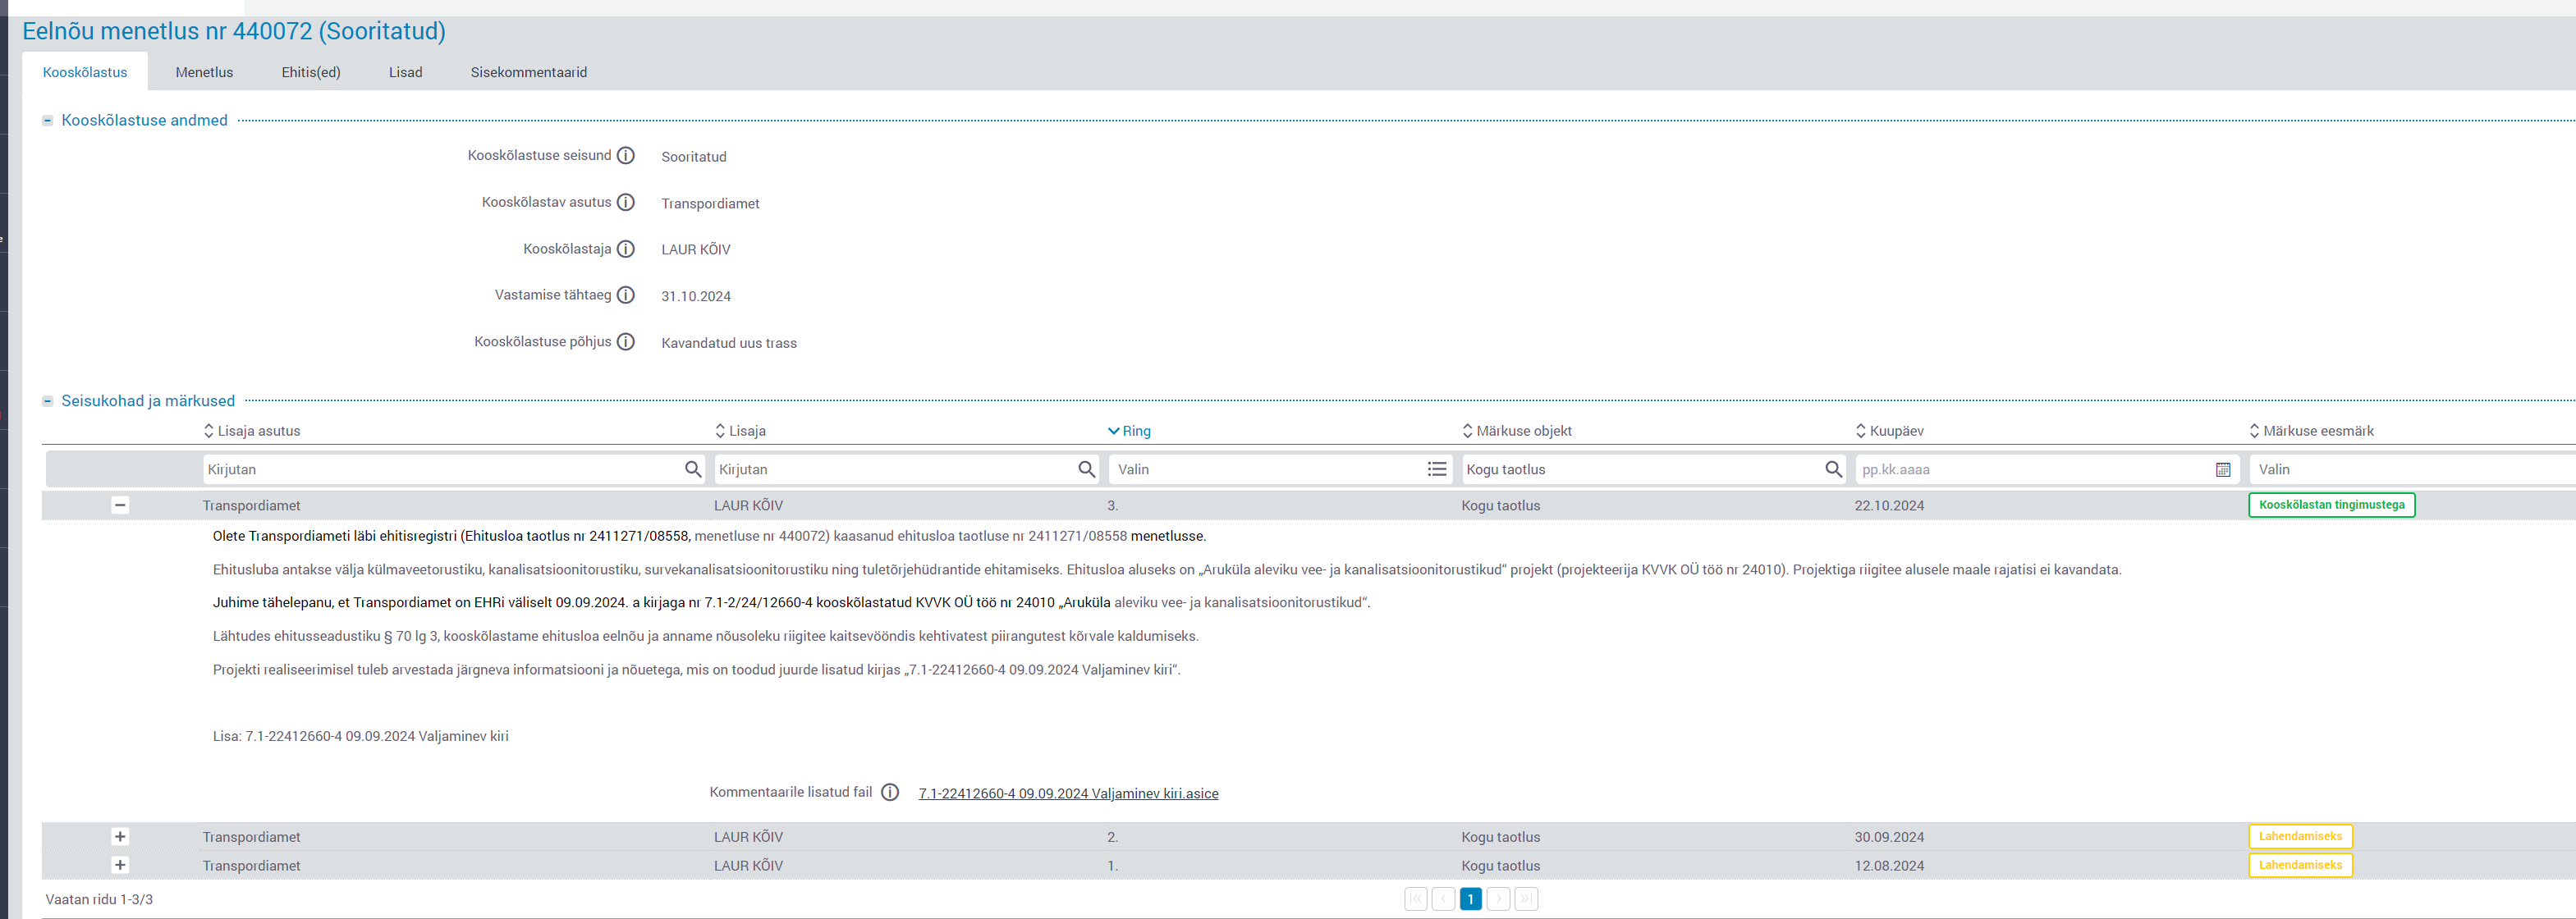2576x919 pixels.
Task: Expand the ring 1 row dated 12.08.2024
Action: [x=120, y=865]
